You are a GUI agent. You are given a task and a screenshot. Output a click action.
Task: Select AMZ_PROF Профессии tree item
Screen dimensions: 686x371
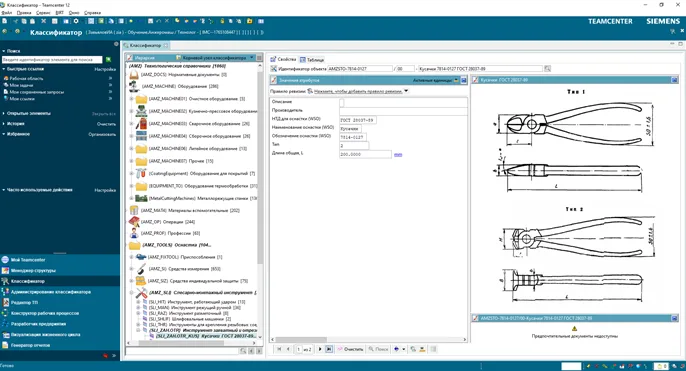170,234
